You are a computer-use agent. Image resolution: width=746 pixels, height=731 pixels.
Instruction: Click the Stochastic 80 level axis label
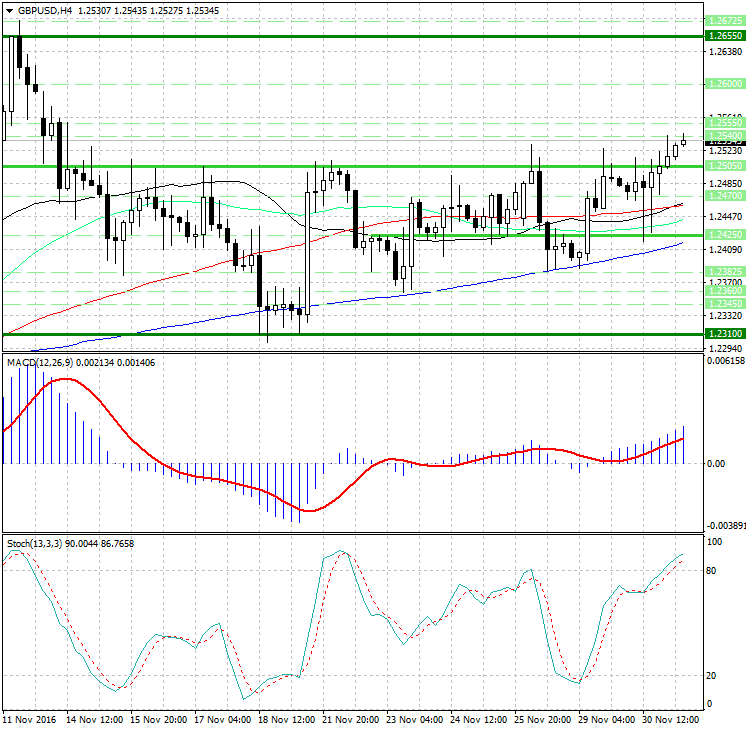[714, 571]
